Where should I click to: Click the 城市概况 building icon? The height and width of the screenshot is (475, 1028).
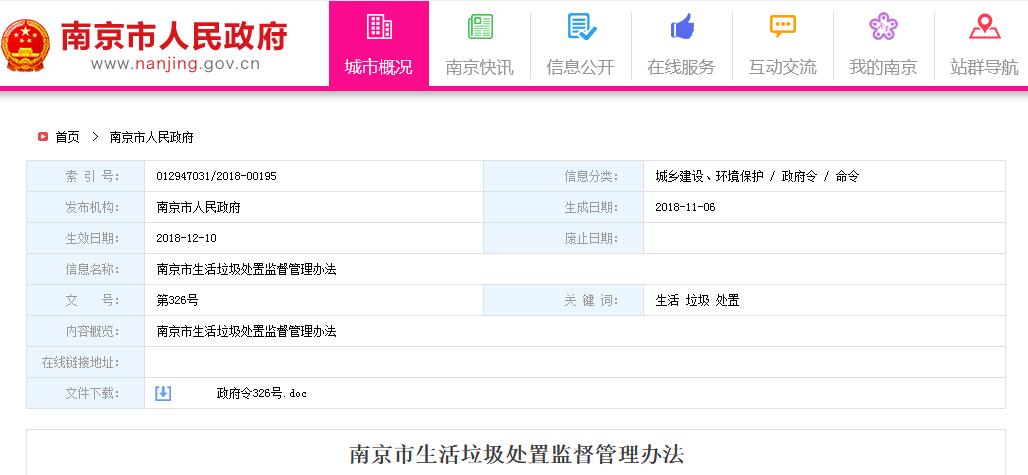pyautogui.click(x=379, y=27)
